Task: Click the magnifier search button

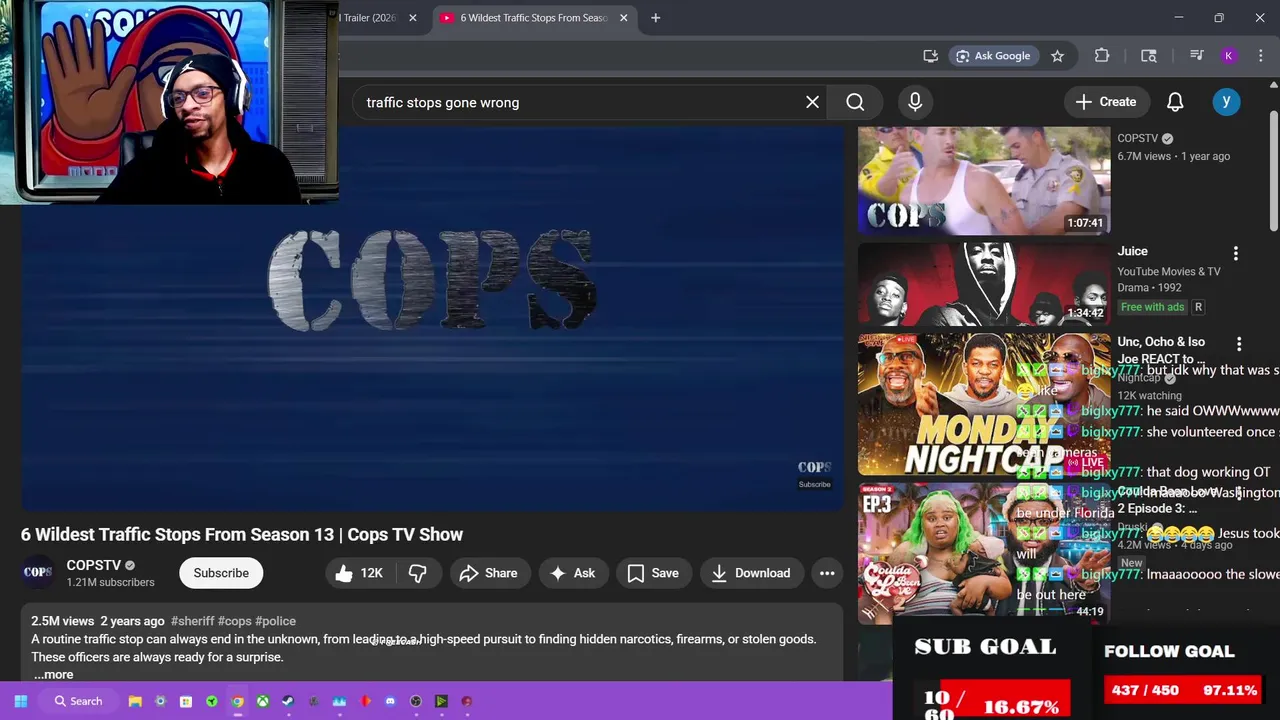Action: pos(855,102)
